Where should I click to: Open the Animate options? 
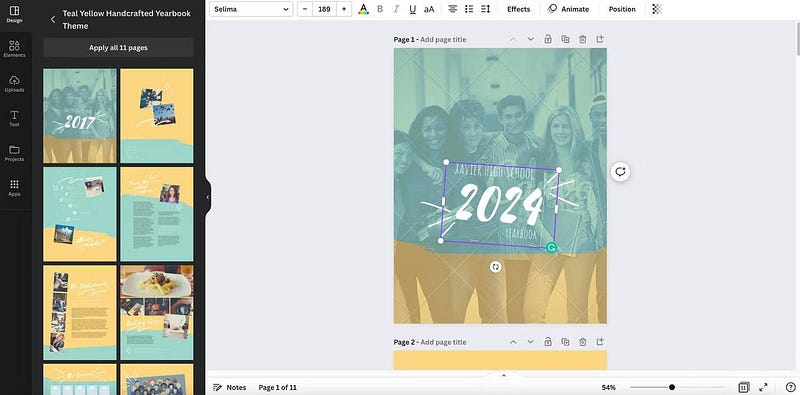pyautogui.click(x=568, y=9)
